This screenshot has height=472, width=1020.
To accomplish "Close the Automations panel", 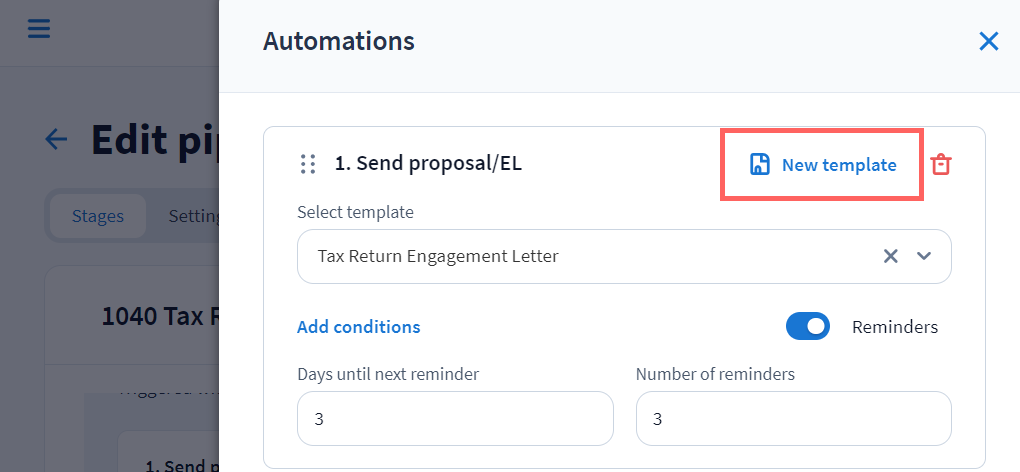I will [988, 41].
